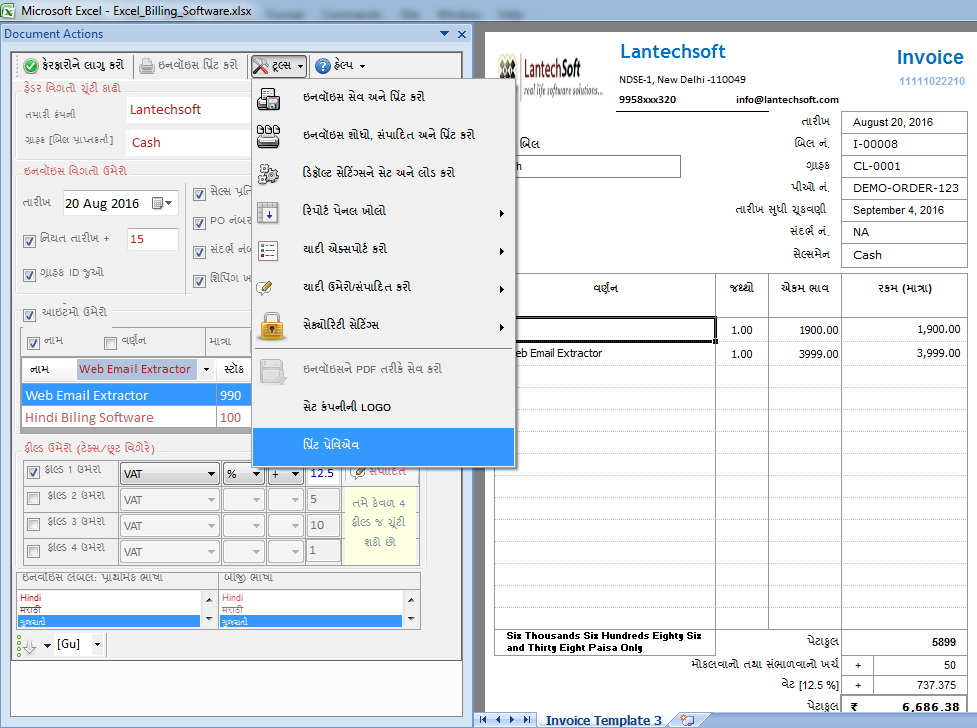This screenshot has height=728, width=977.
Task: Select Hindi Biling Software row in item list
Action: tap(136, 418)
